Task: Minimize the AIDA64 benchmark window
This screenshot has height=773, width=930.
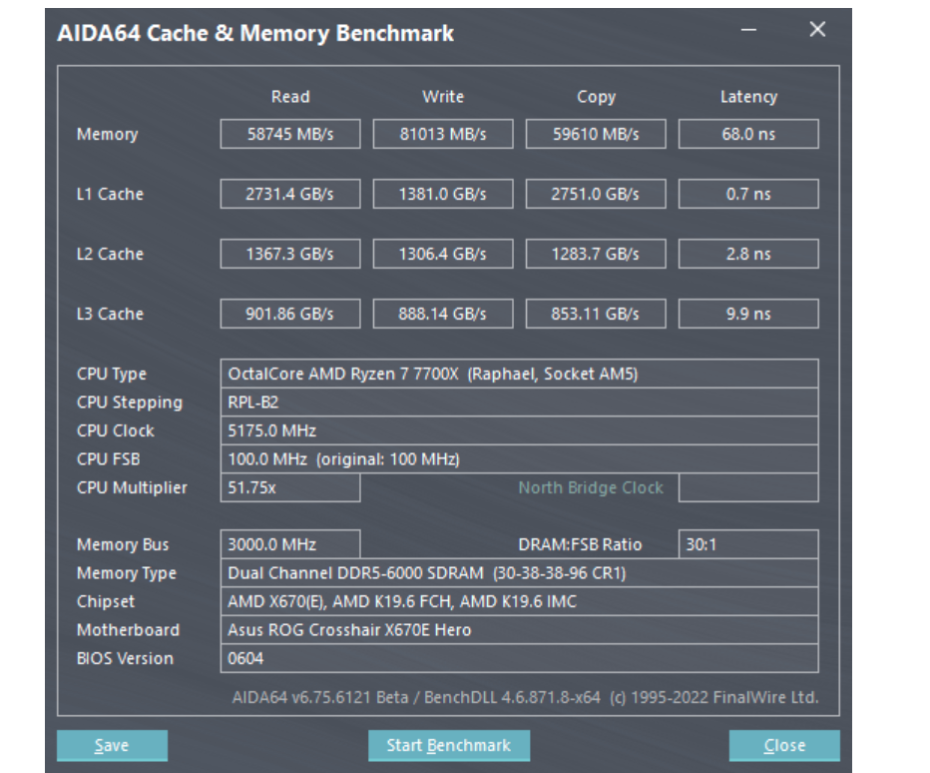Action: tap(748, 31)
